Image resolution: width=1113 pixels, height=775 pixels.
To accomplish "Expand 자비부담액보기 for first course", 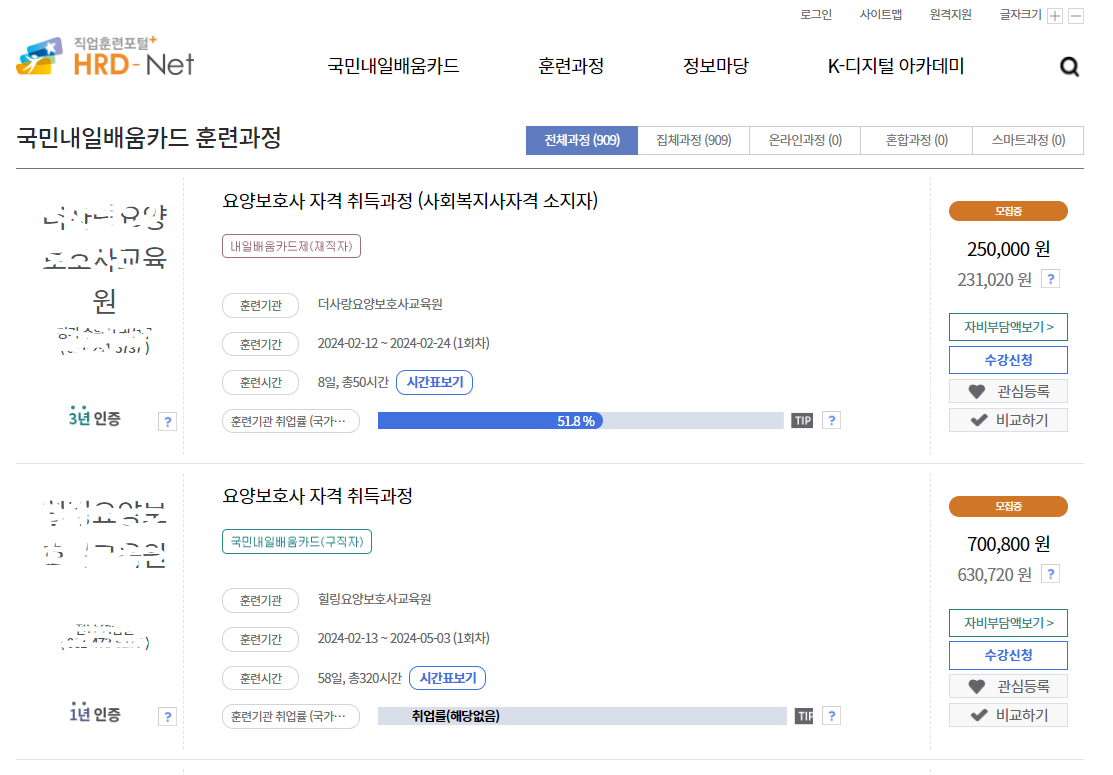I will 1007,327.
